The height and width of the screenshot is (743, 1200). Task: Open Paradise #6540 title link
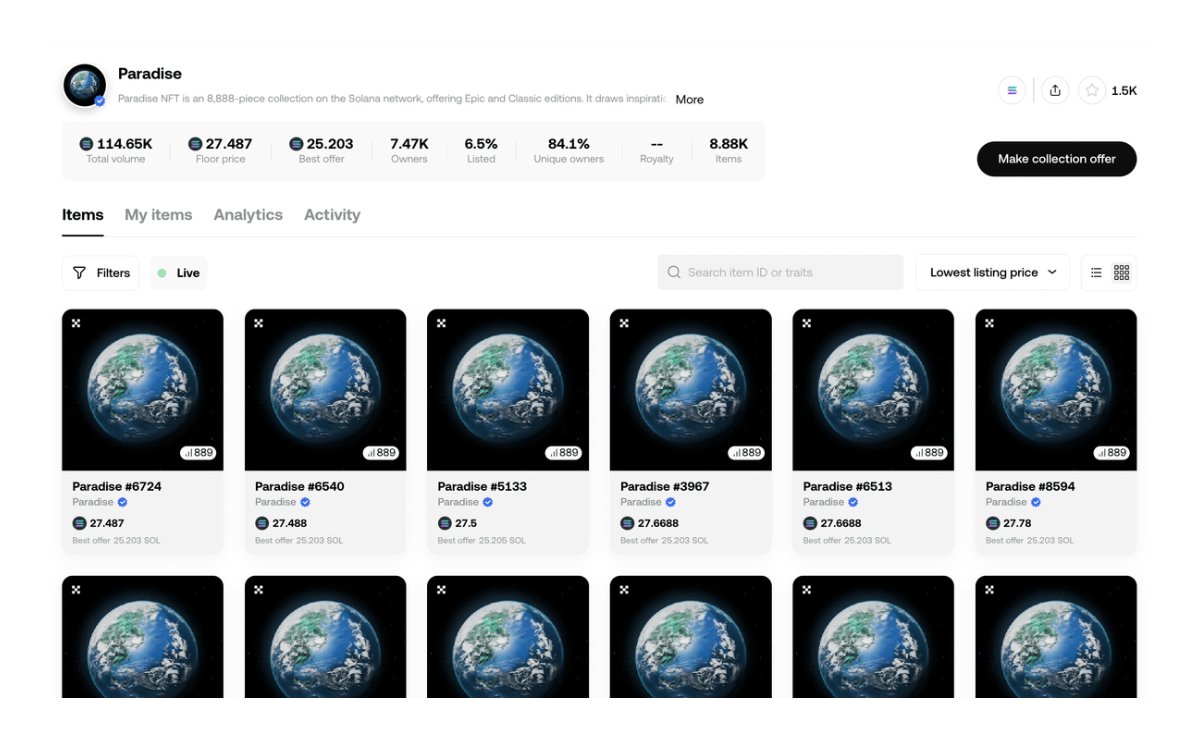click(x=300, y=486)
